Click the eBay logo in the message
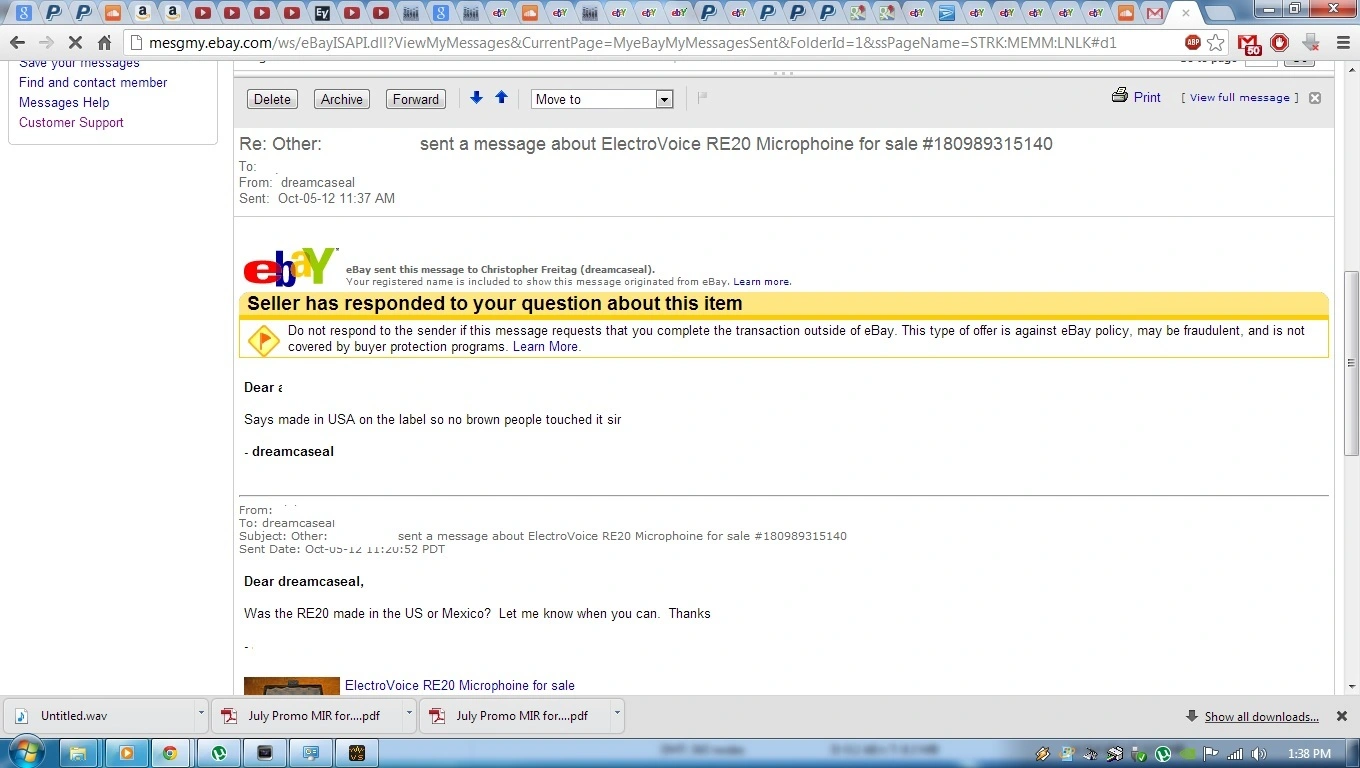 [x=291, y=267]
